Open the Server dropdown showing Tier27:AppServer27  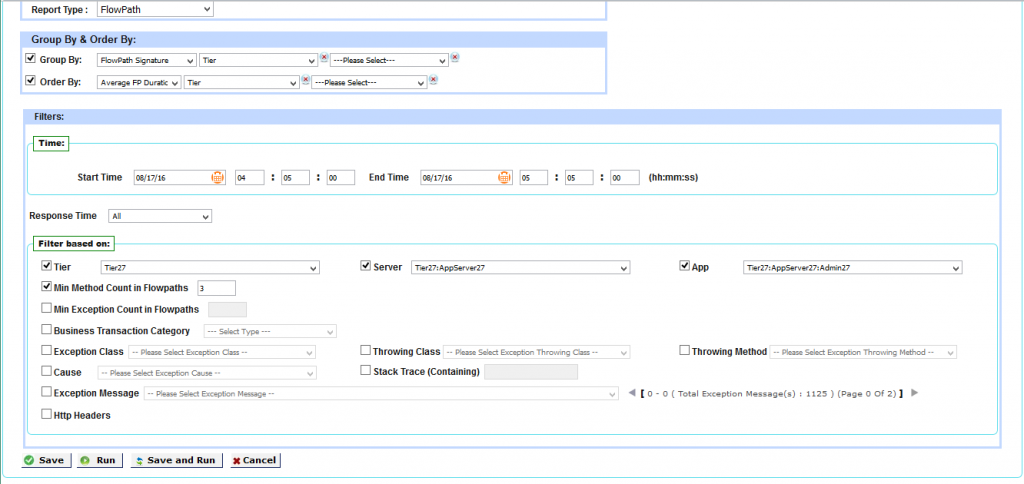tap(520, 268)
